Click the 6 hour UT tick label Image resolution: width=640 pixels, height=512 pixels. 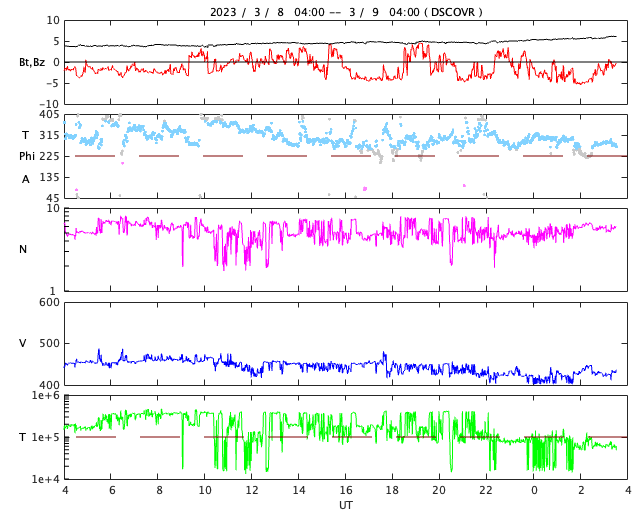(112, 490)
